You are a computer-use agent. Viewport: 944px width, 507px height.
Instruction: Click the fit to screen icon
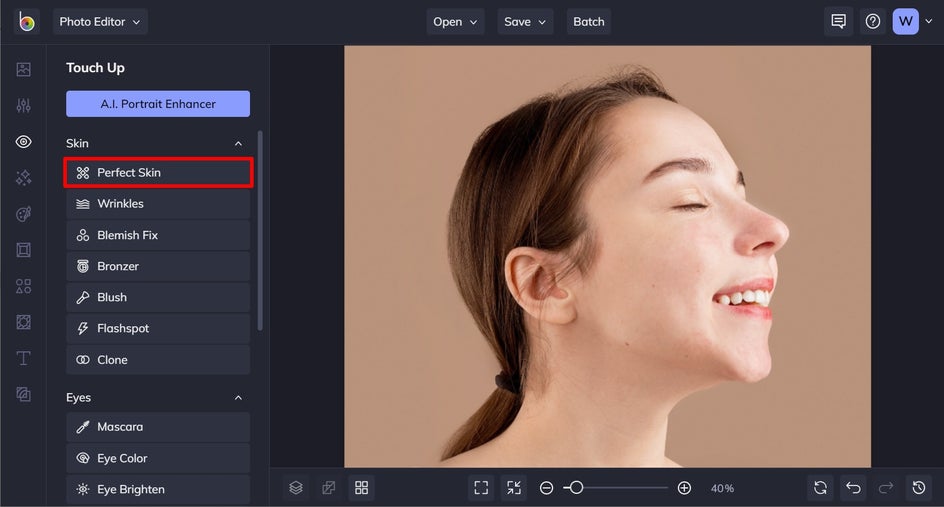pyautogui.click(x=481, y=488)
